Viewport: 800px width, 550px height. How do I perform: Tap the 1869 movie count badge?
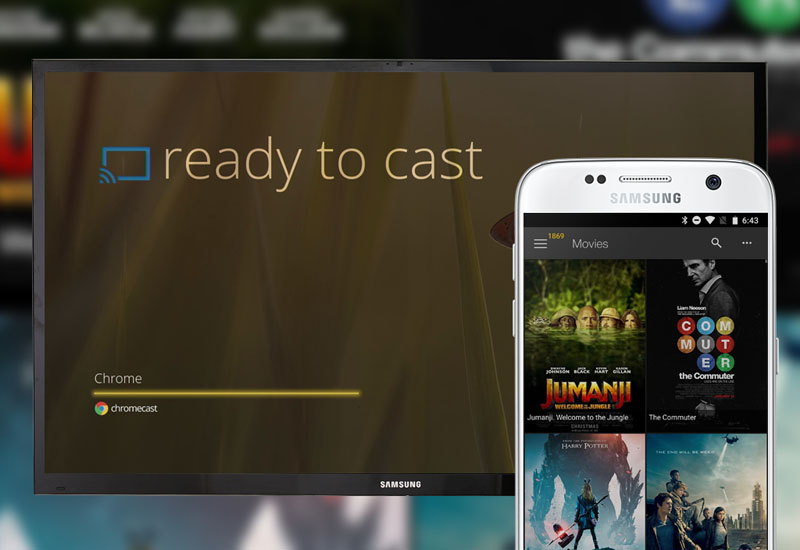(x=556, y=236)
